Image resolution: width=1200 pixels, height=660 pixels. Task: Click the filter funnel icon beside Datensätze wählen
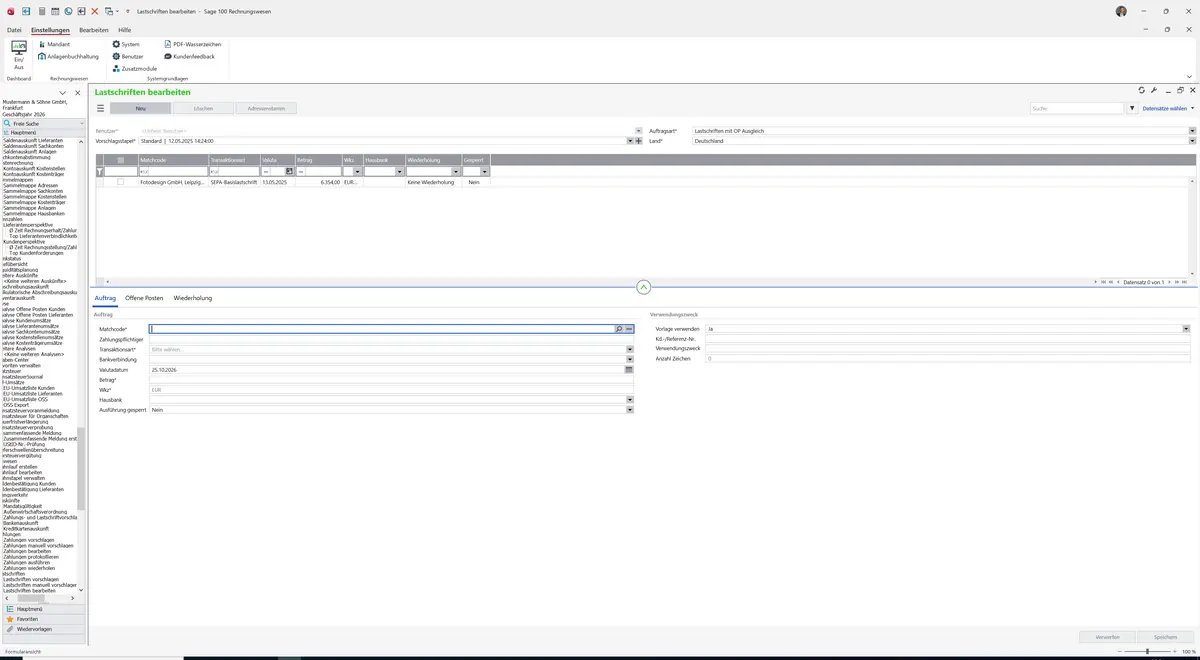pos(1132,108)
